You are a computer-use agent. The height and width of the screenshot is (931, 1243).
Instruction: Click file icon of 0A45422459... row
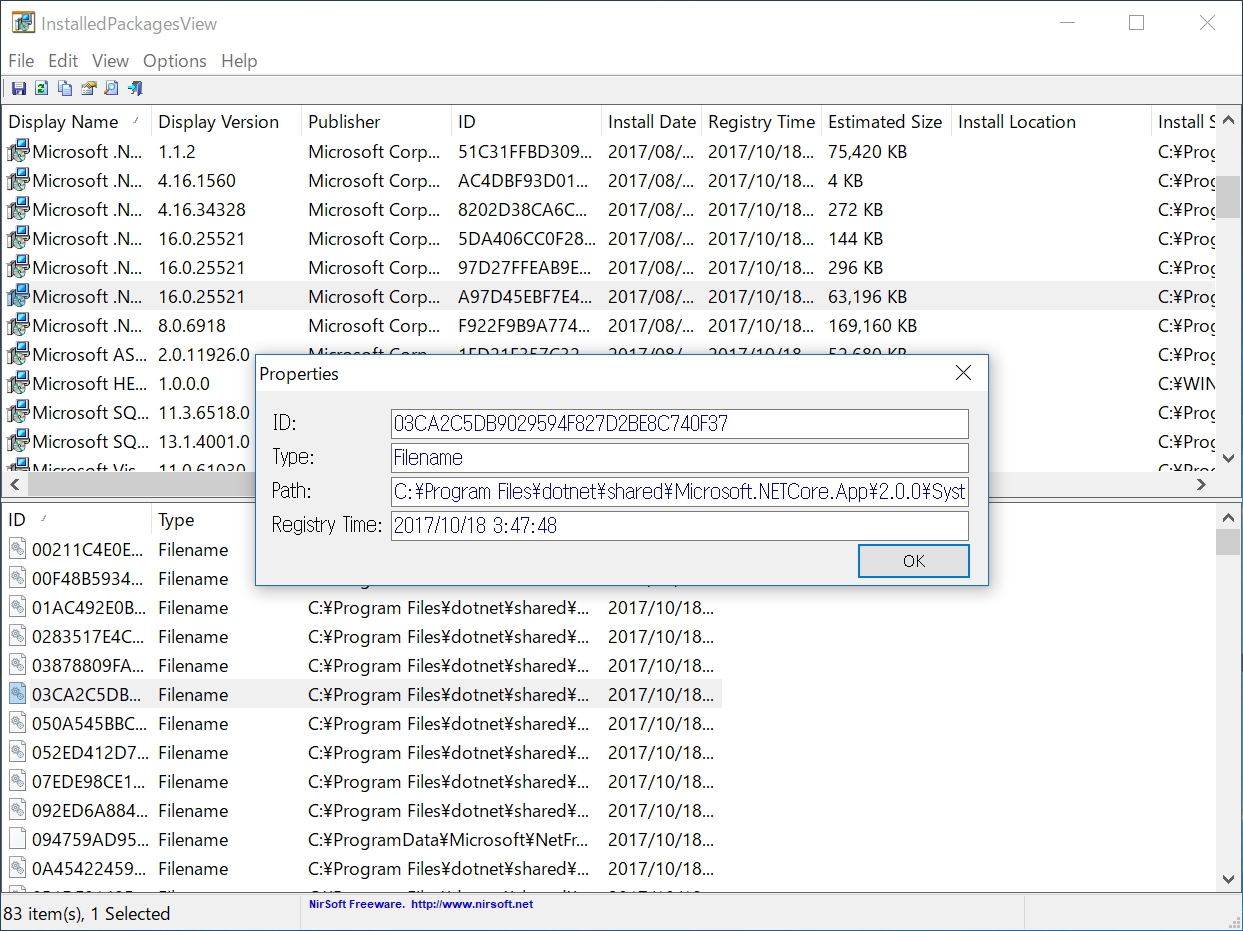[x=18, y=868]
